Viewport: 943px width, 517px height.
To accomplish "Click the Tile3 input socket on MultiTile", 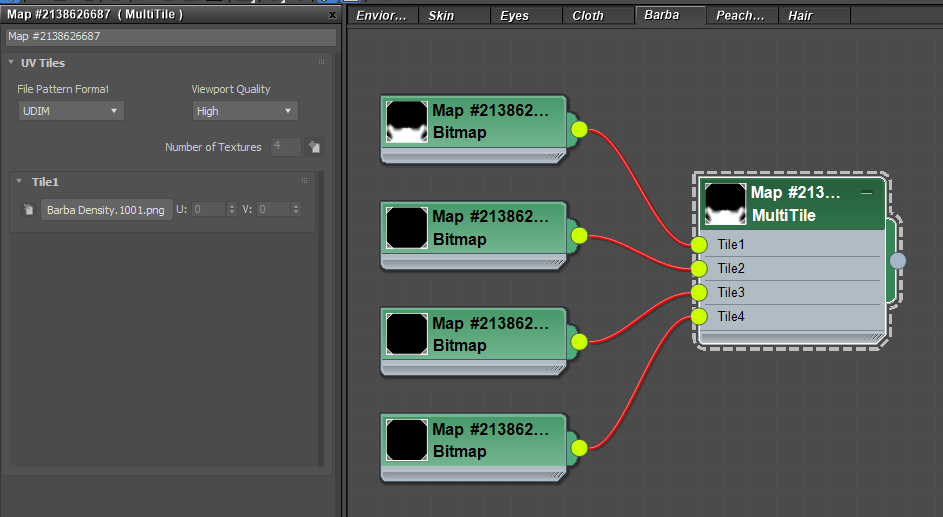I will coord(699,293).
